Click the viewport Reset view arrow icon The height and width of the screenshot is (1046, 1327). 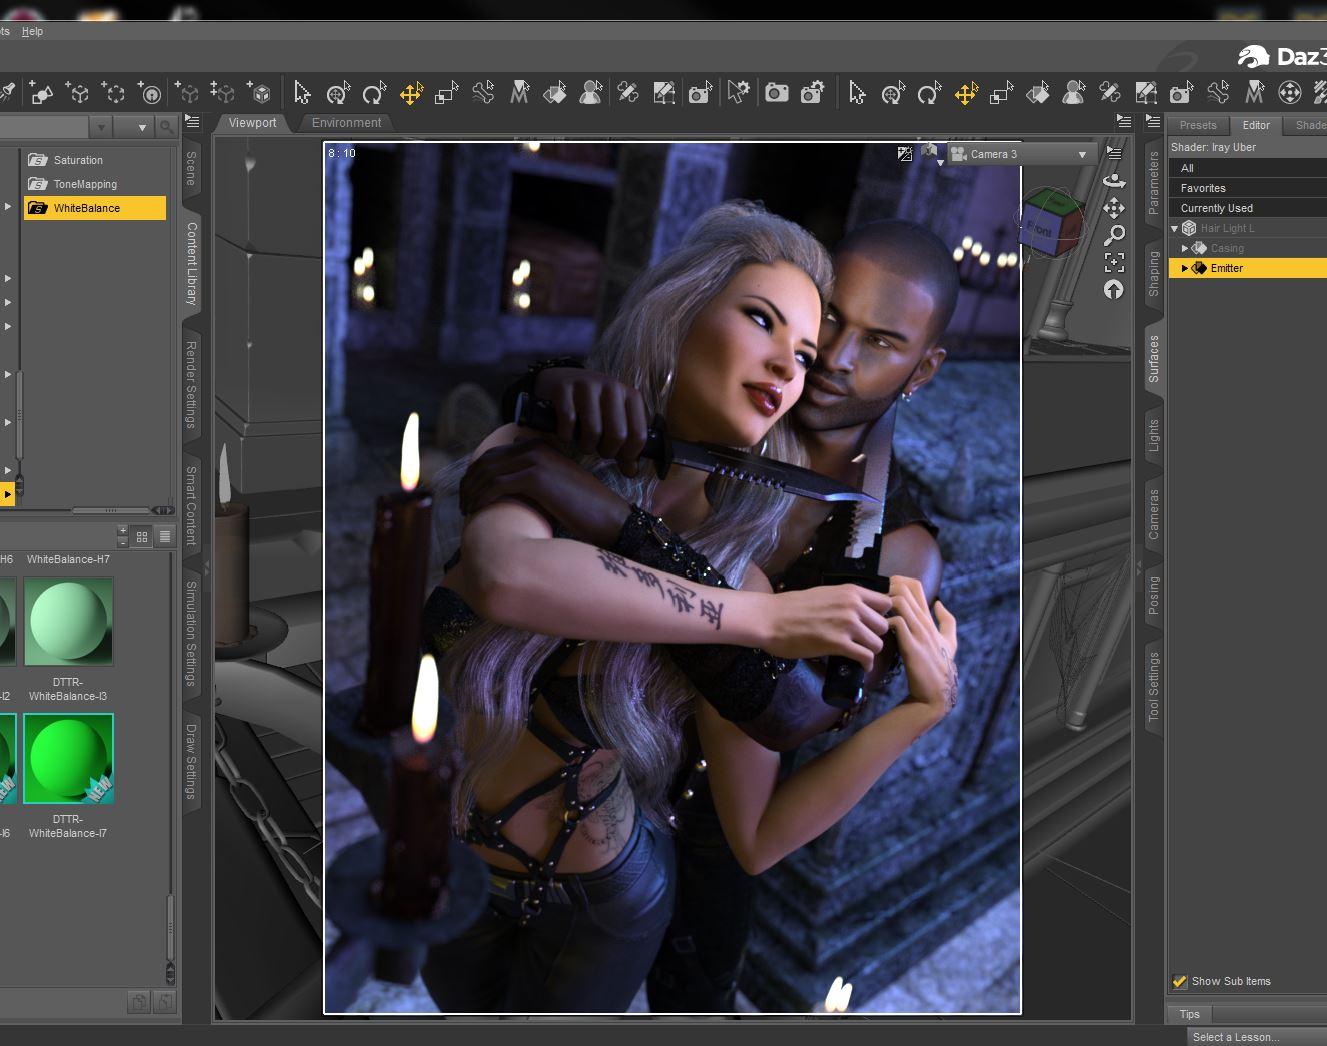point(1114,290)
